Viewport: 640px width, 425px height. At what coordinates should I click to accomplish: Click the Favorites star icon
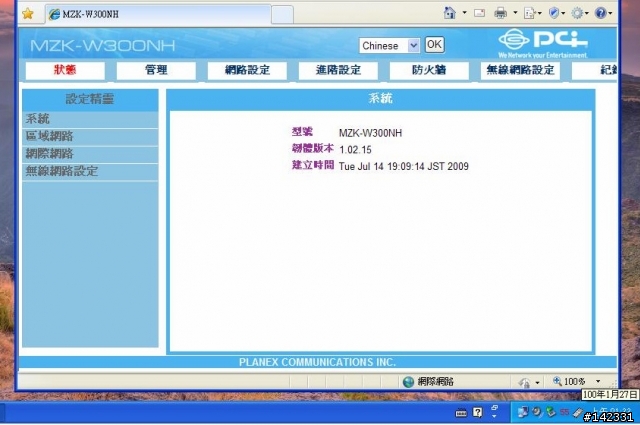pos(28,14)
